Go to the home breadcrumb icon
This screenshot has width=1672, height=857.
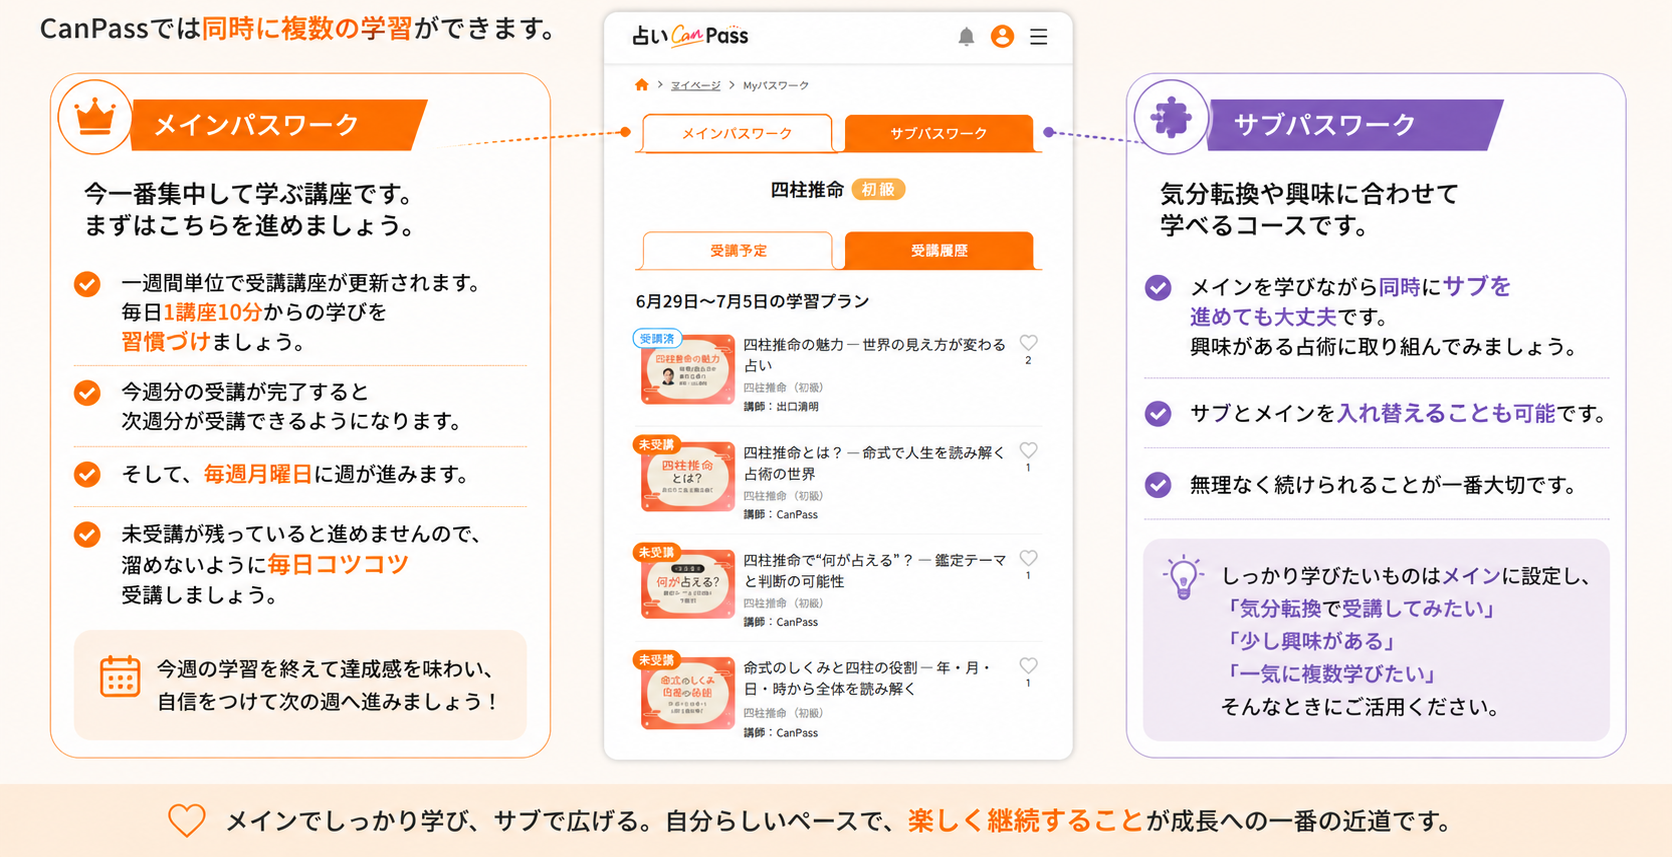coord(642,85)
